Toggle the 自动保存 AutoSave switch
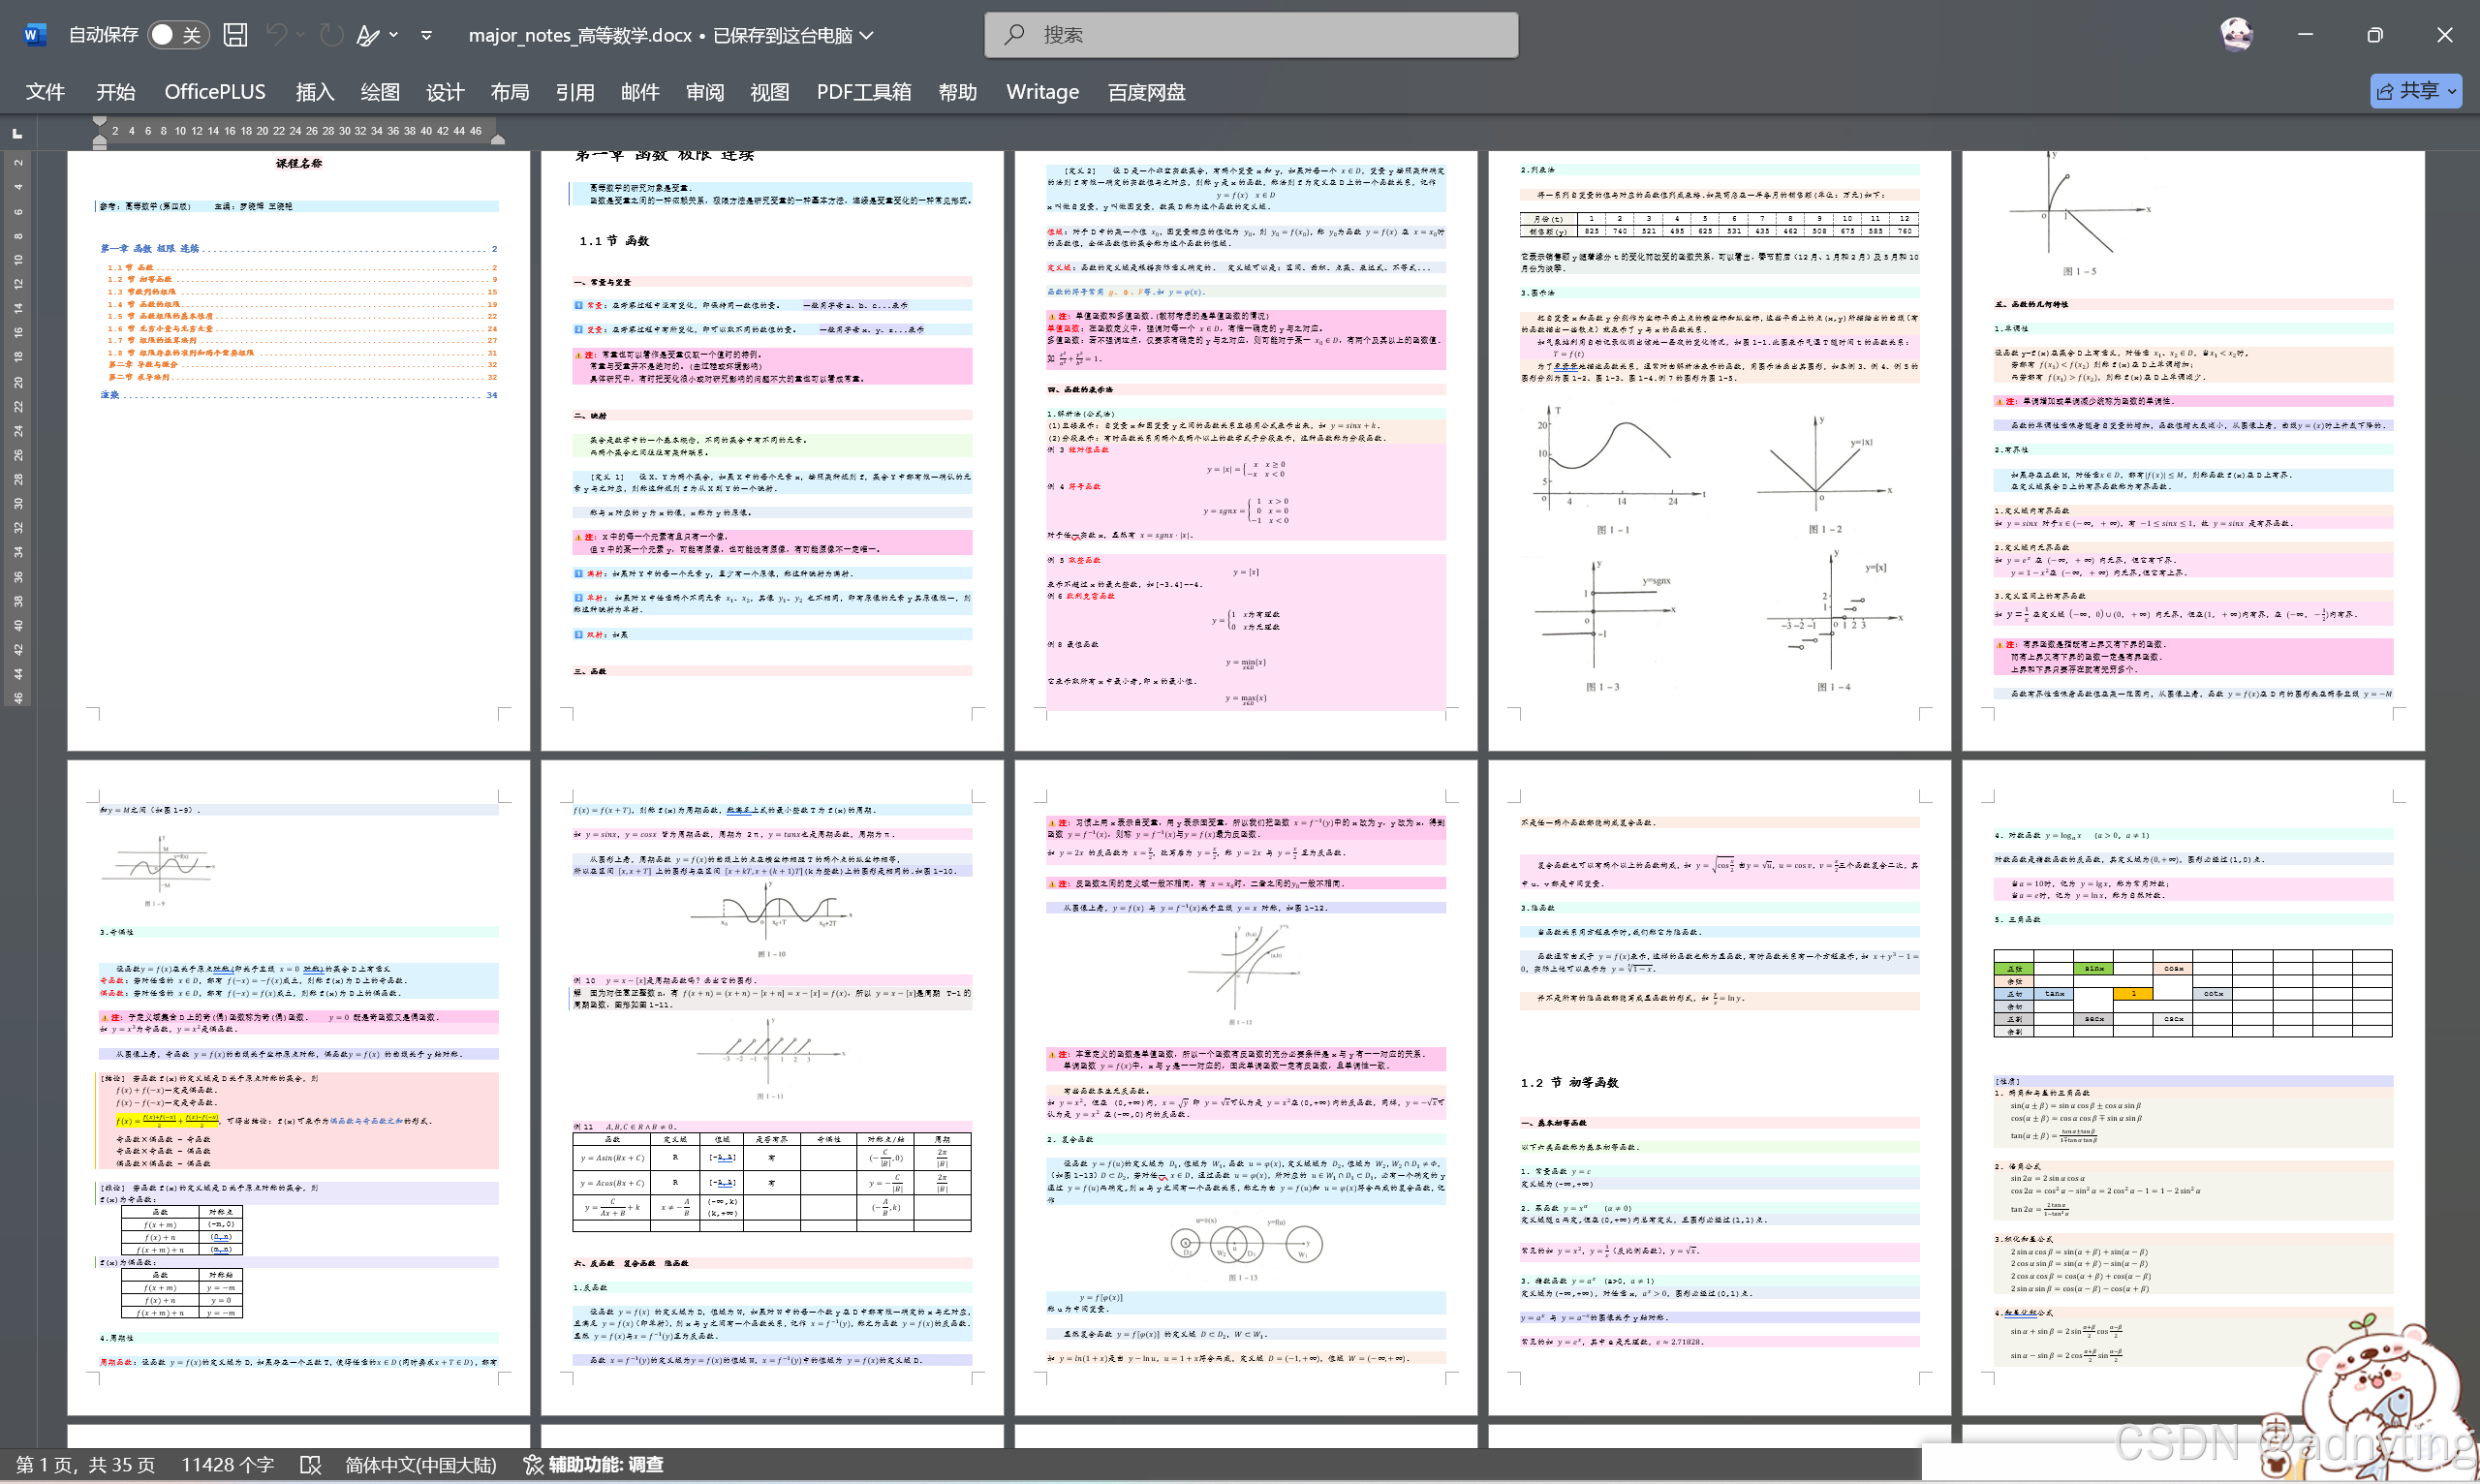Screen dimensions: 2480x1484 (177, 35)
